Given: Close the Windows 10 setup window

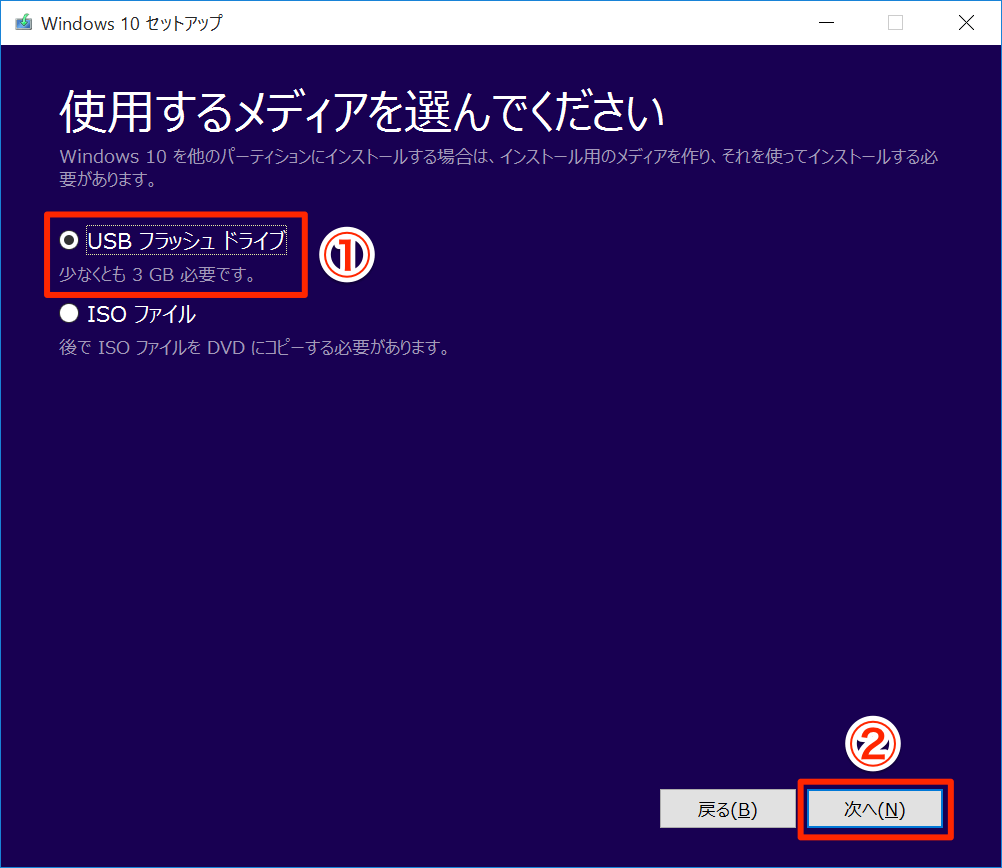Looking at the screenshot, I should click(965, 23).
